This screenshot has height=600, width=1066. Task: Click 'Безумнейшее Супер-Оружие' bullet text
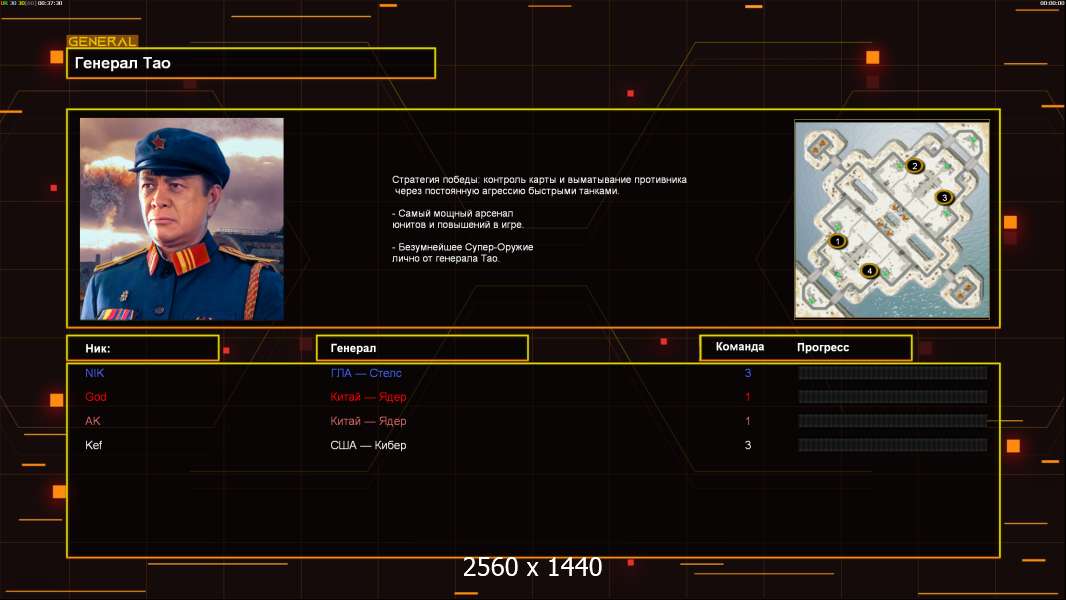point(462,253)
